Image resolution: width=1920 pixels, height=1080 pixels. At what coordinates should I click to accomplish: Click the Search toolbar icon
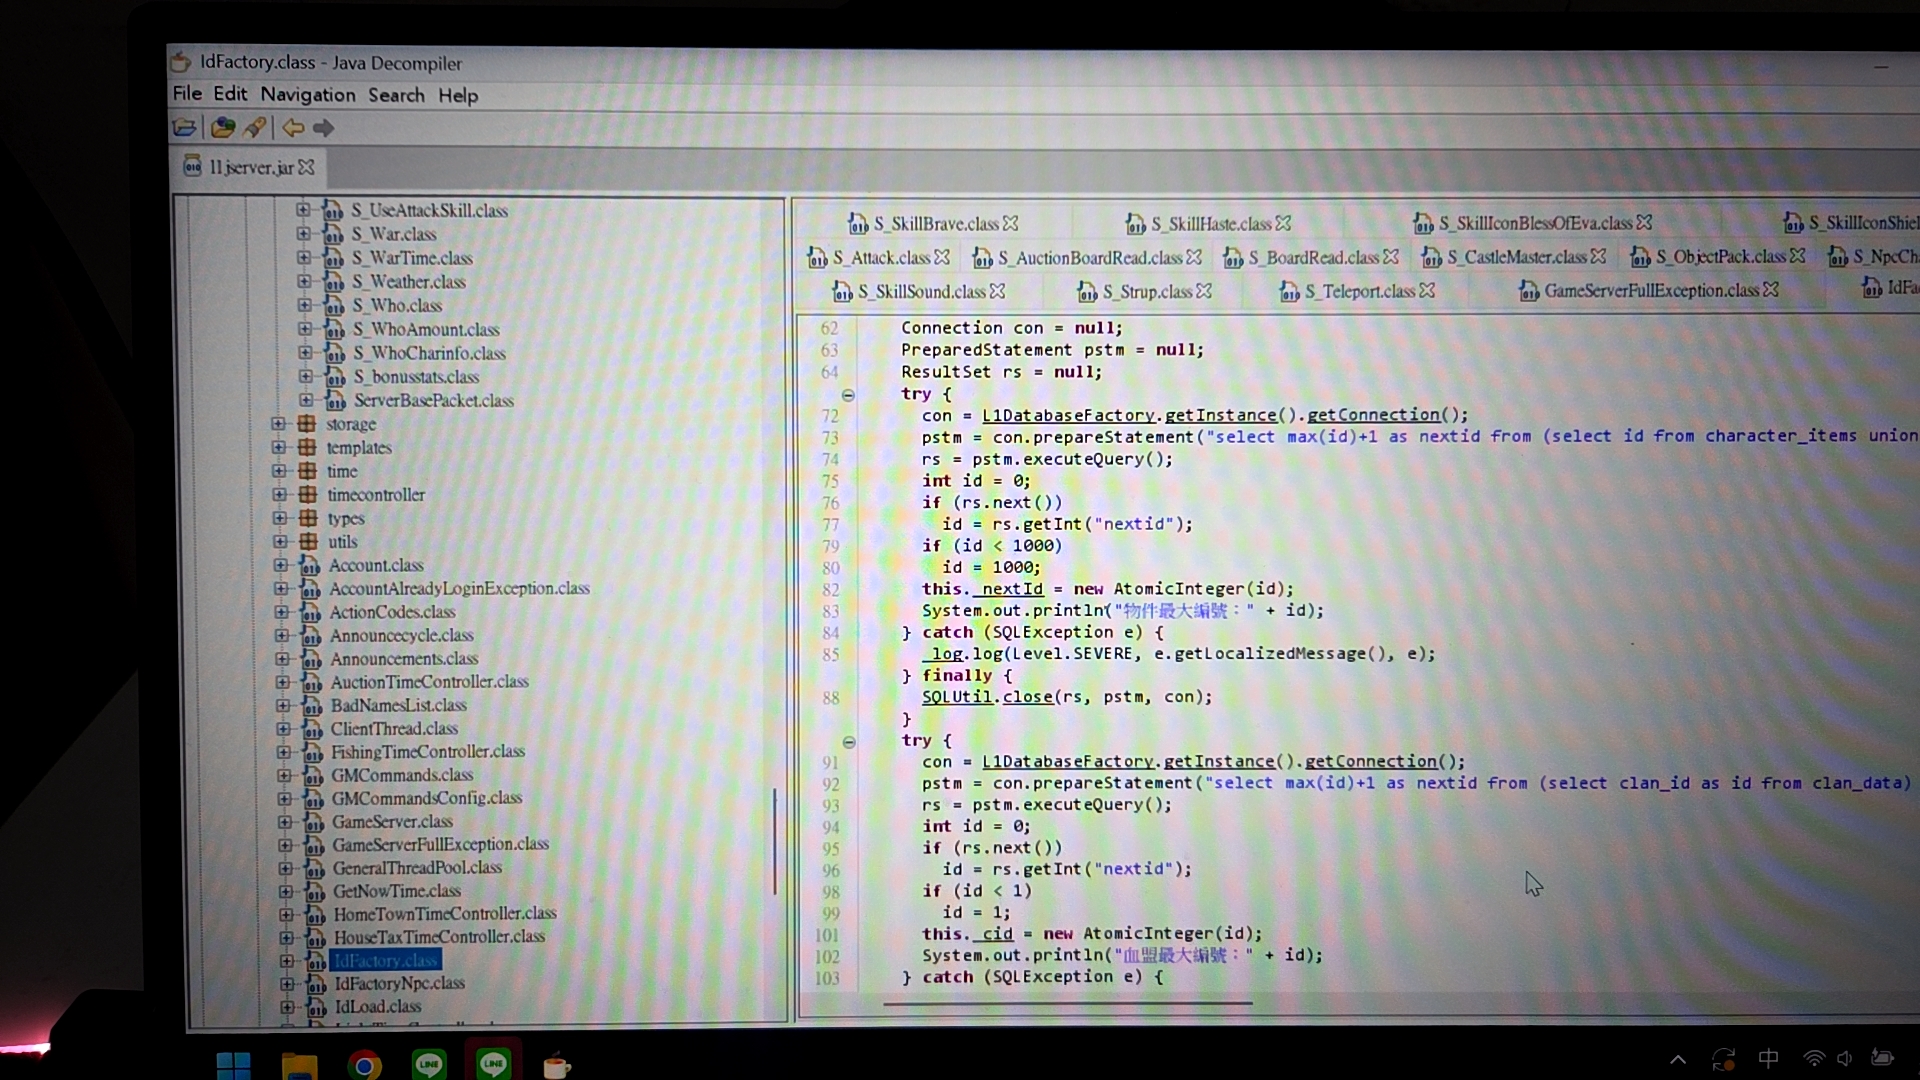255,128
